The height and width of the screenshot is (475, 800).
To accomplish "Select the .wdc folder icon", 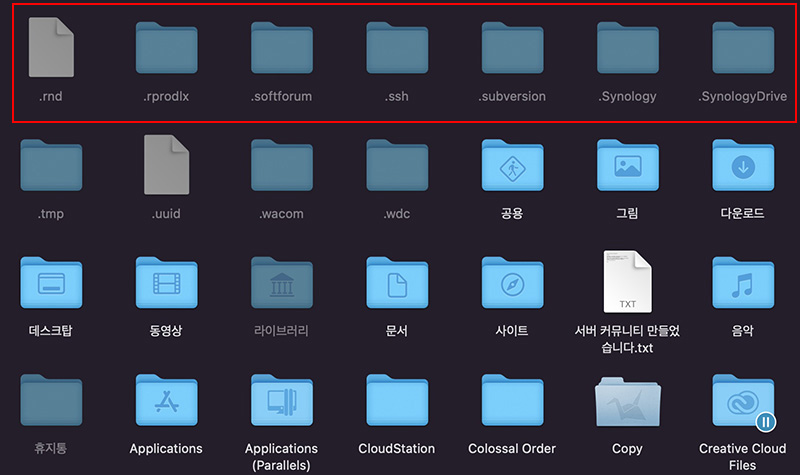I will pyautogui.click(x=397, y=165).
